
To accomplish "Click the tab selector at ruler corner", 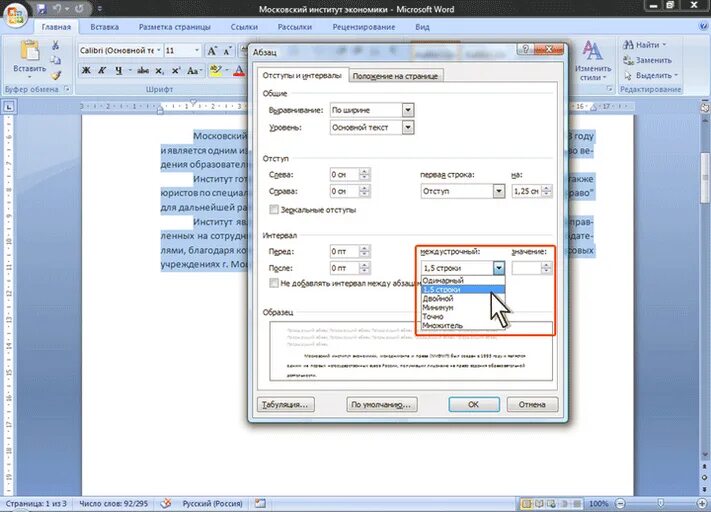I will tap(9, 107).
